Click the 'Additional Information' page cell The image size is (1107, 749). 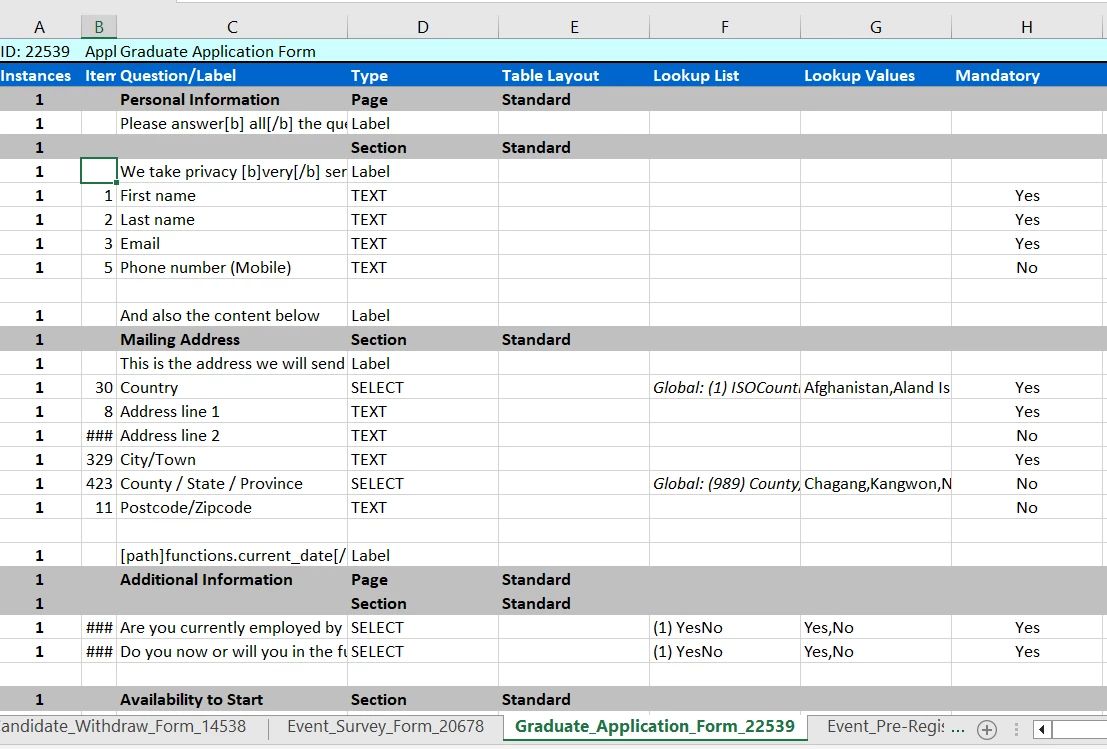tap(232, 580)
